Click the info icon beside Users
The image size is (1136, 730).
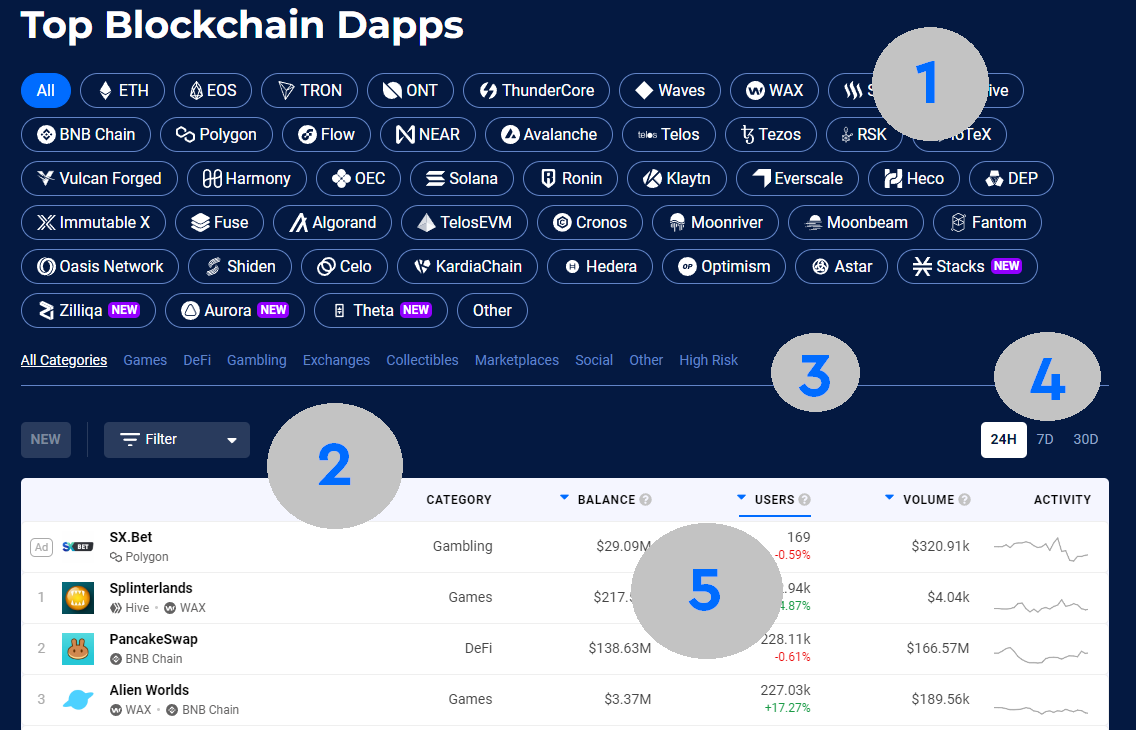(805, 500)
